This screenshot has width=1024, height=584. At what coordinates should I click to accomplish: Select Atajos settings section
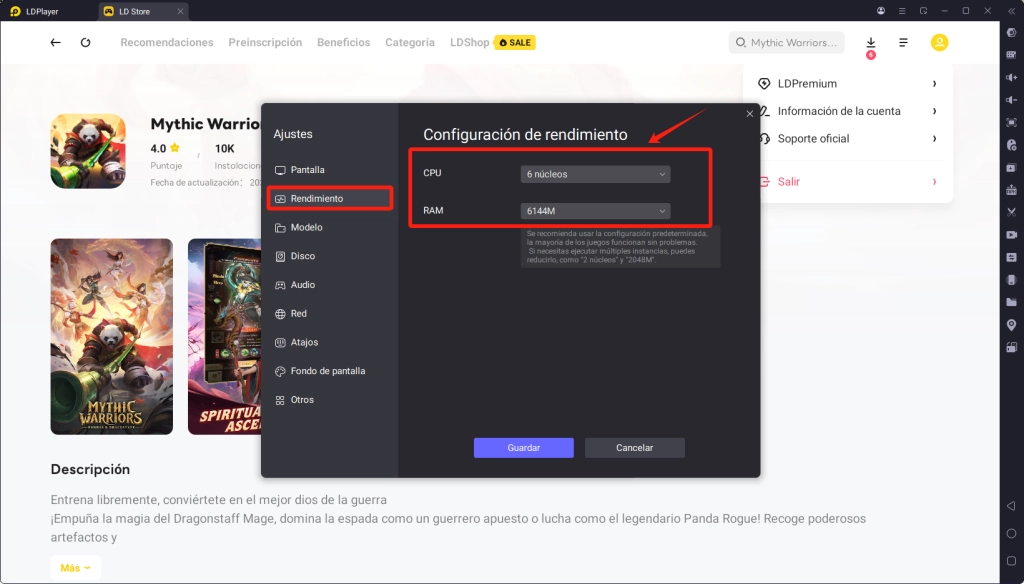(x=330, y=342)
